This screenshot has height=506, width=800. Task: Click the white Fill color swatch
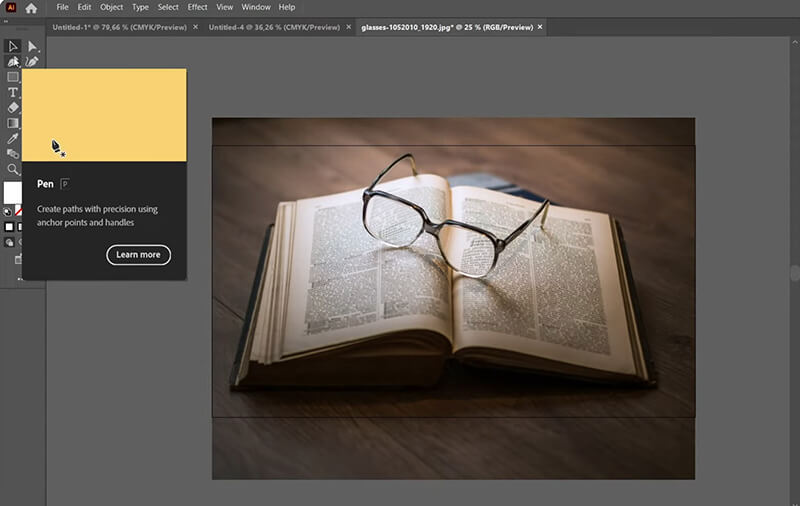coord(12,193)
